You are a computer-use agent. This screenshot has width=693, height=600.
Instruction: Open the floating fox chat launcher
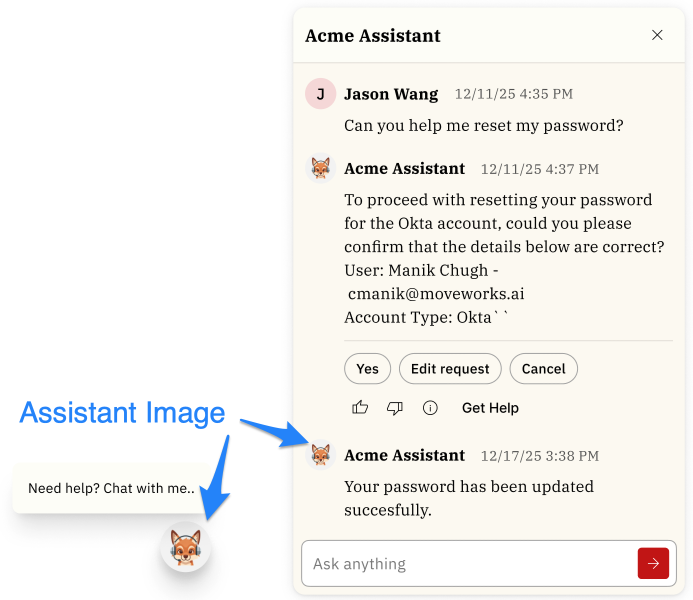(185, 547)
